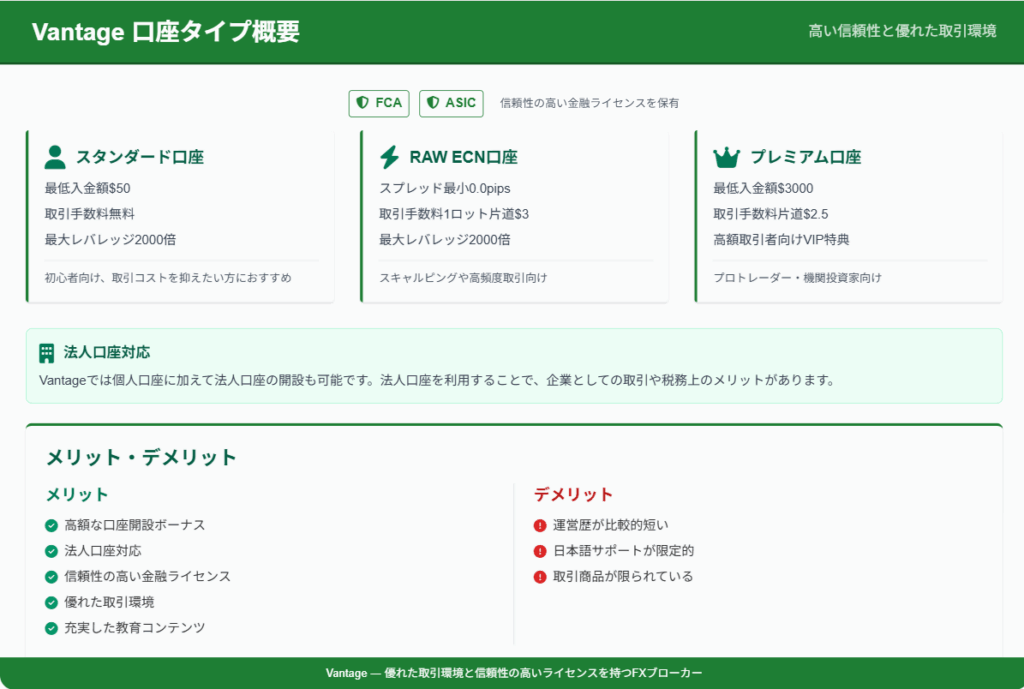
Task: Click the メリット section heading
Action: [77, 494]
